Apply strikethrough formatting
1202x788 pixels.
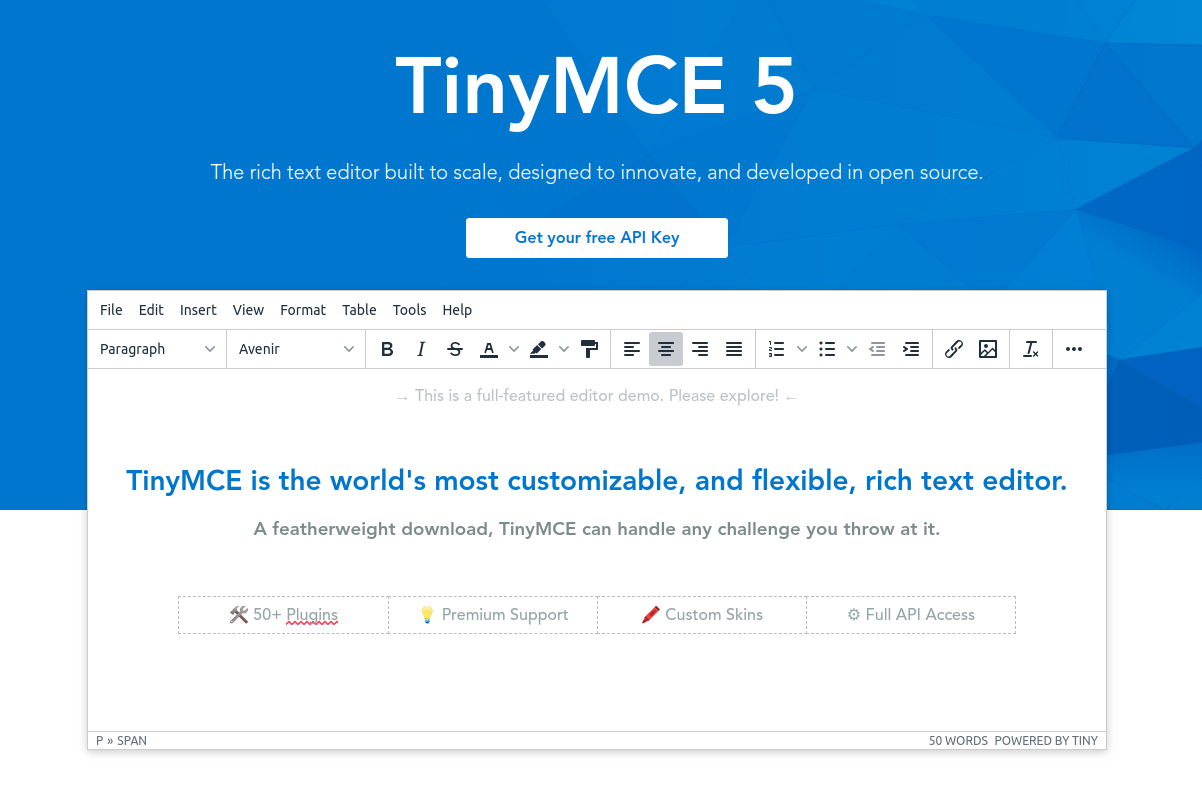[455, 349]
